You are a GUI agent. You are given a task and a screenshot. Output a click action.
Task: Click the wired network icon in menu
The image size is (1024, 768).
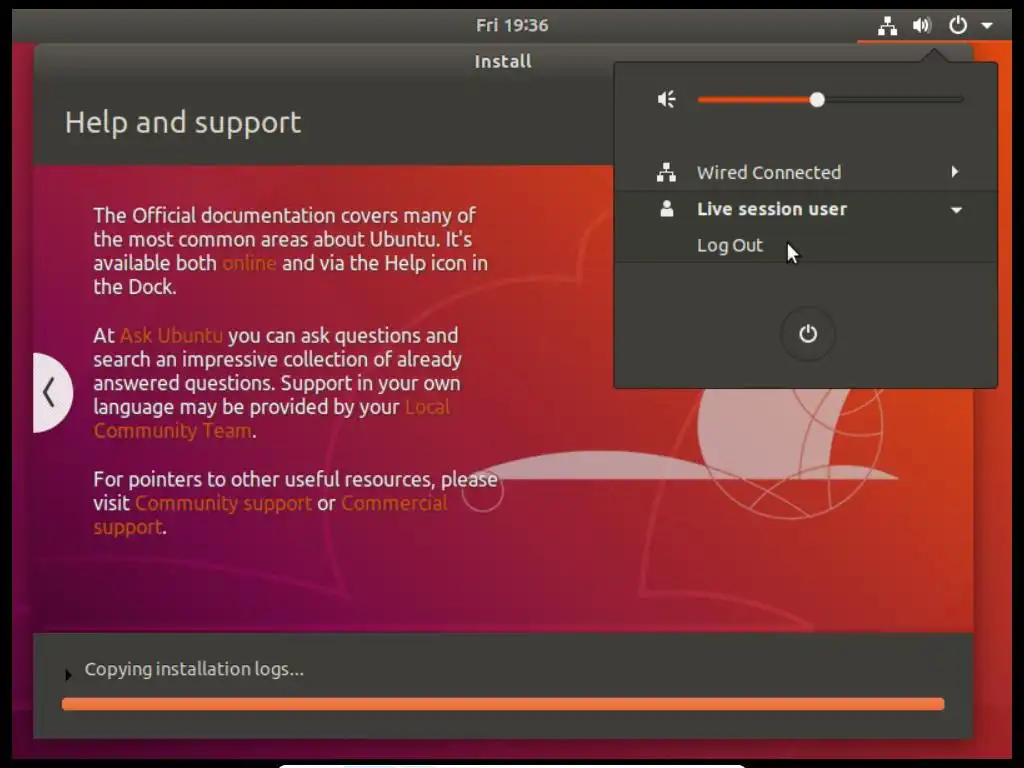(666, 172)
